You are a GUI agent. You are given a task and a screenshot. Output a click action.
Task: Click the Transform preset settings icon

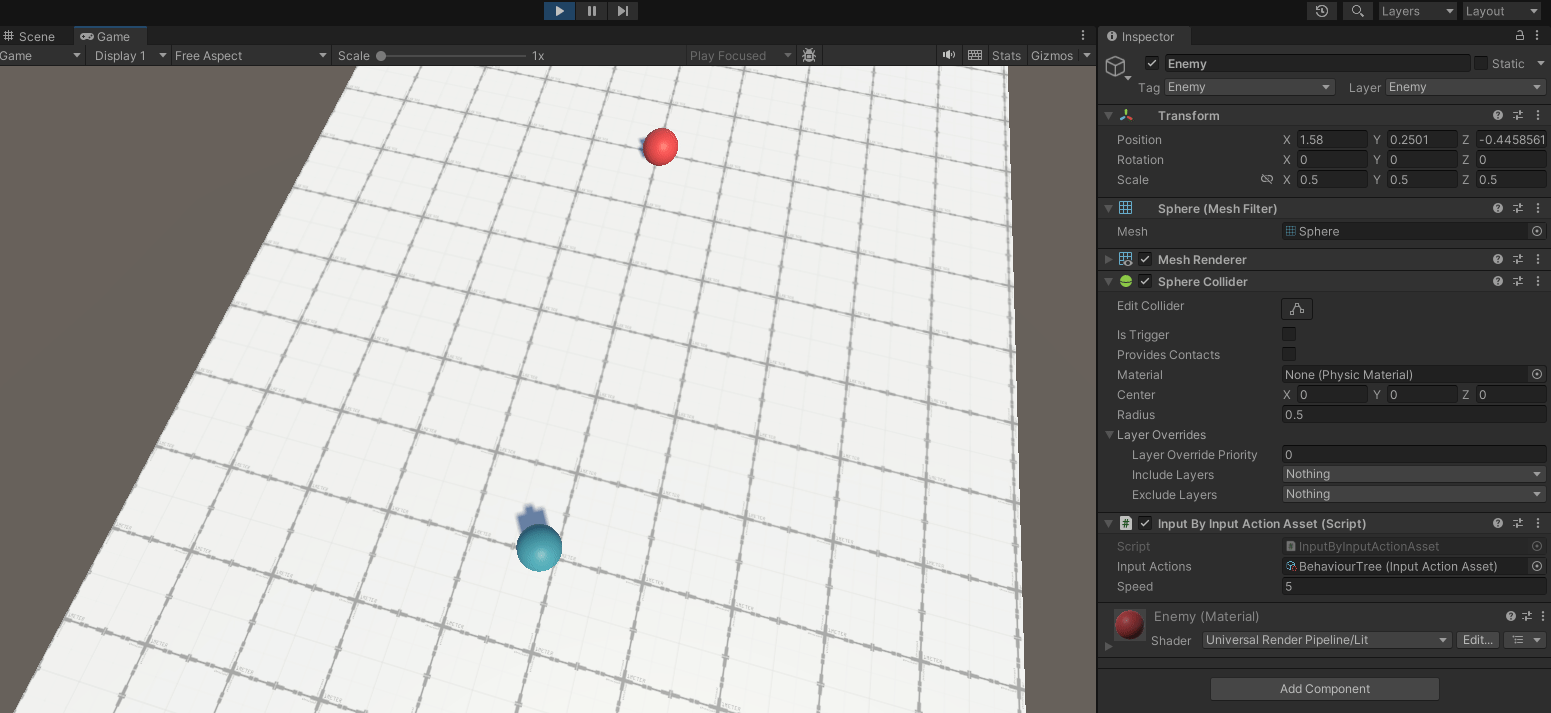1518,115
